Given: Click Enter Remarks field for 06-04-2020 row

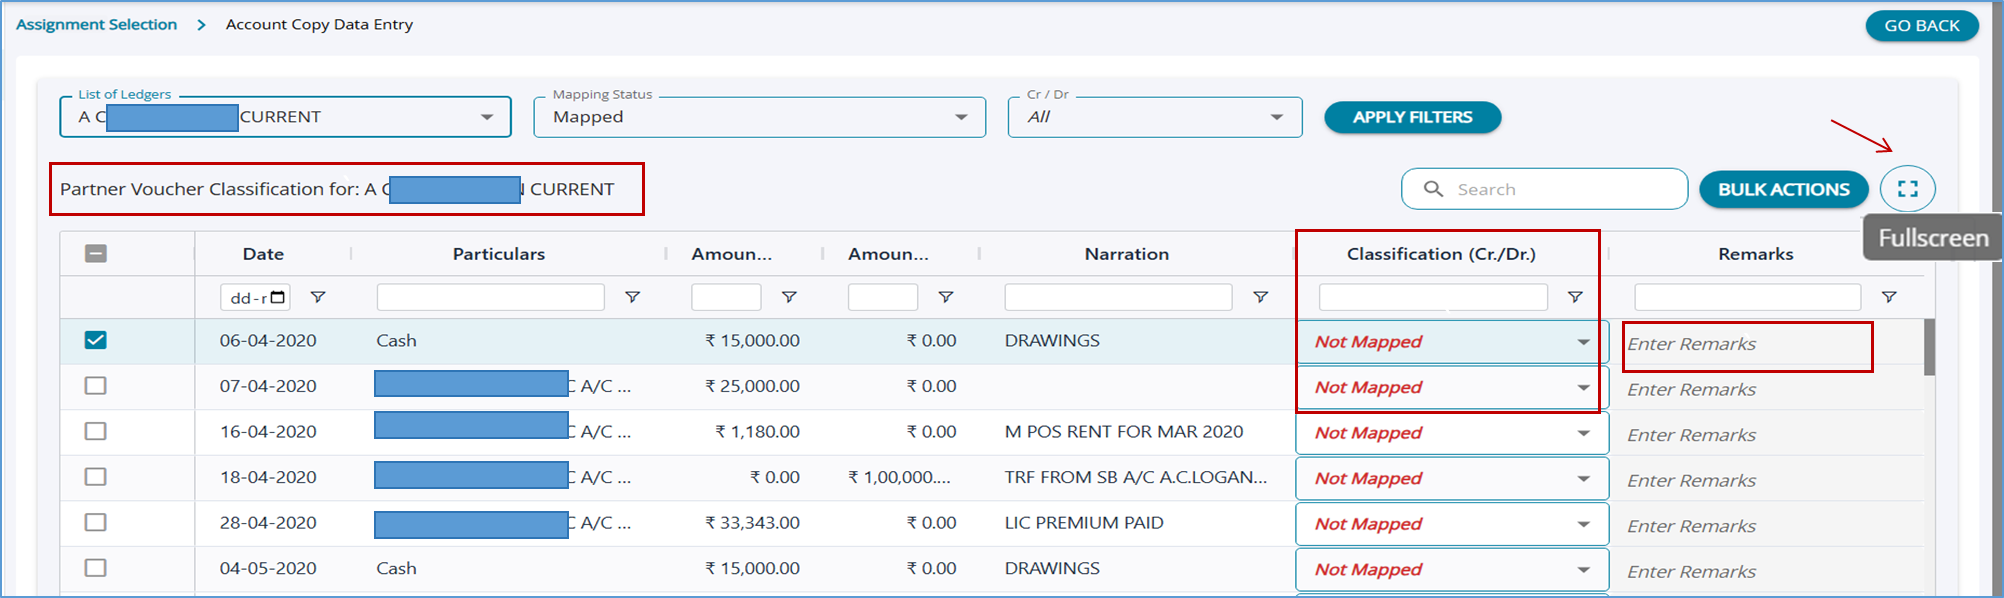Looking at the screenshot, I should coord(1745,344).
